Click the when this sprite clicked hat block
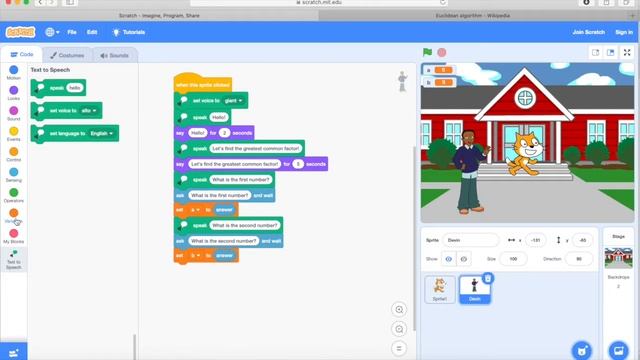Image resolution: width=640 pixels, height=360 pixels. point(203,84)
